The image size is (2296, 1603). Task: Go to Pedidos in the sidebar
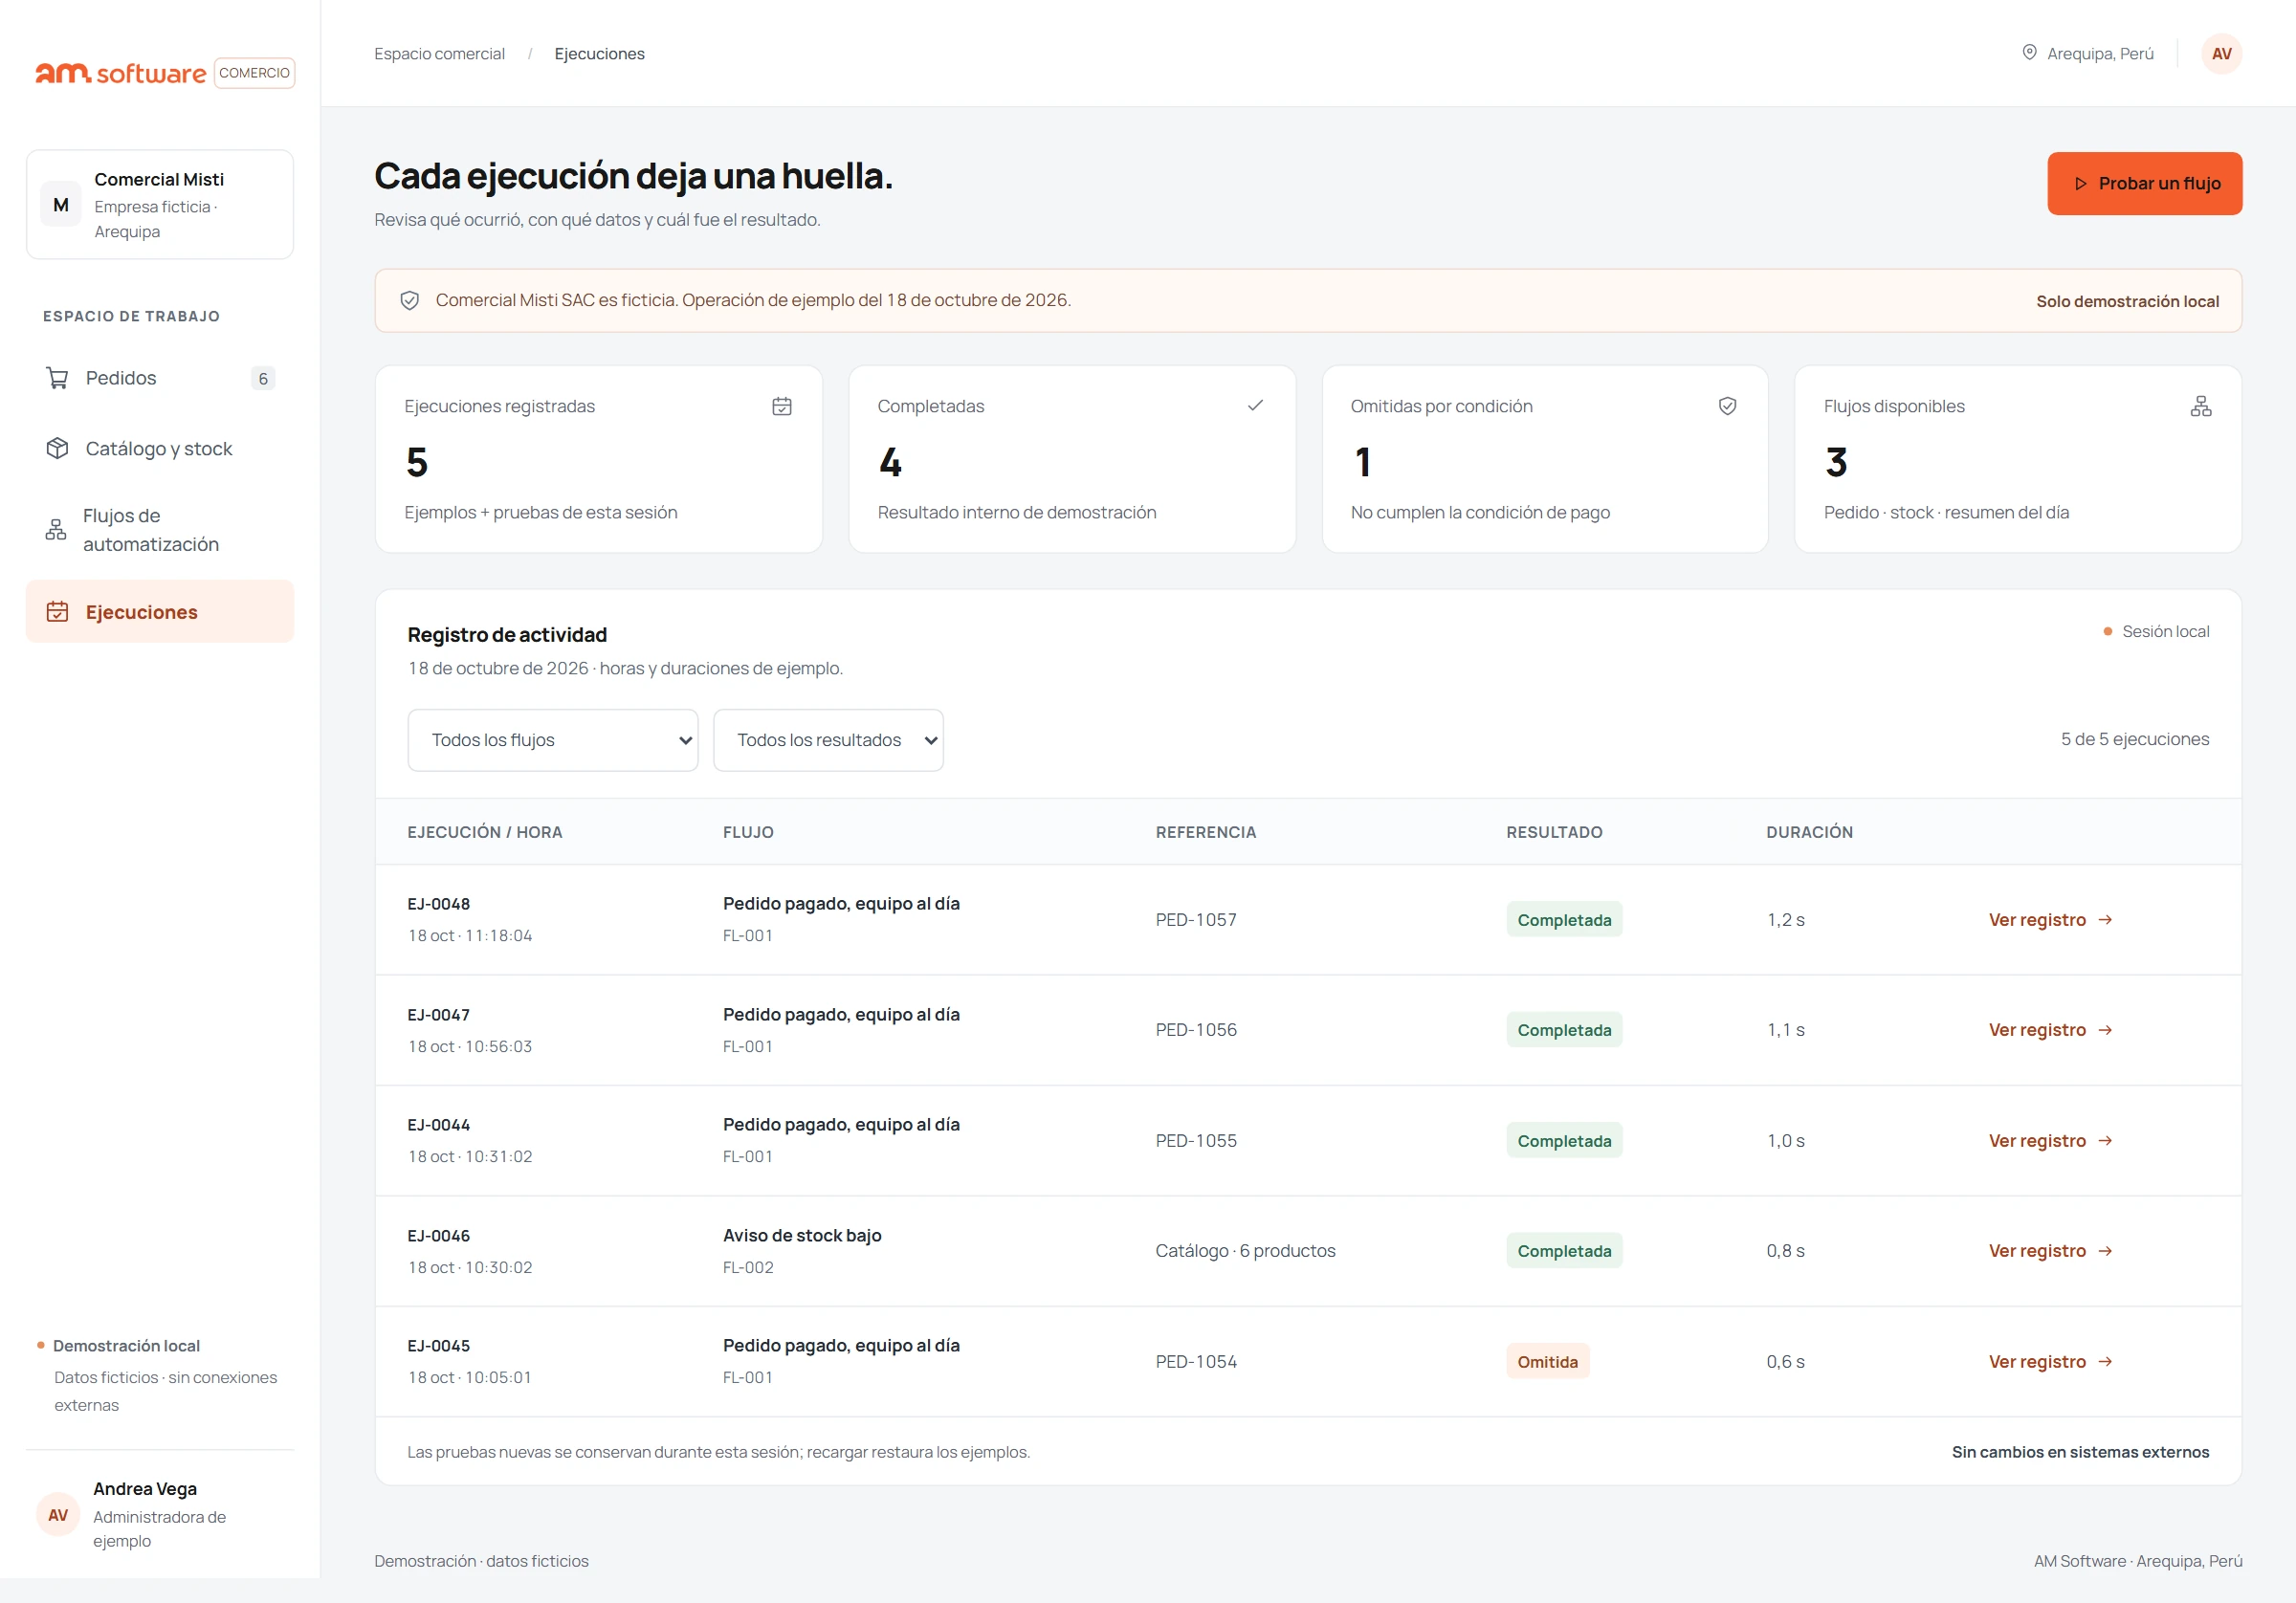pos(160,378)
